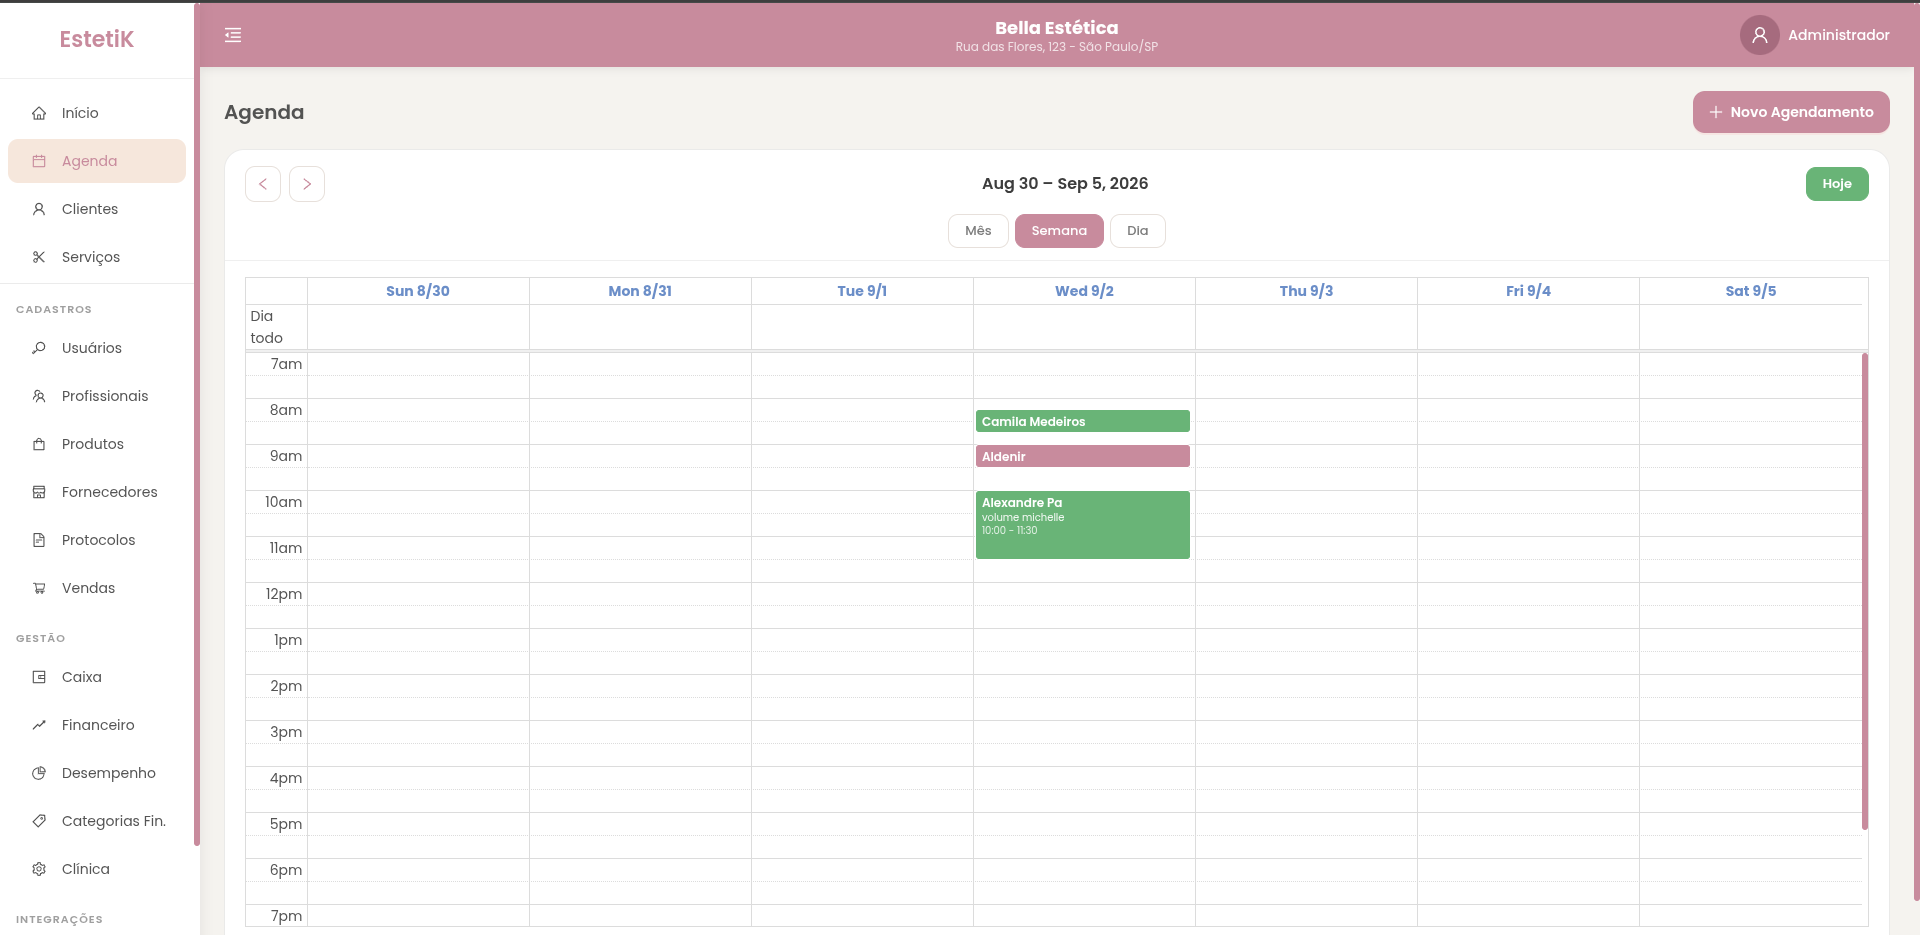The width and height of the screenshot is (1920, 935).
Task: Click the Vendas cart icon
Action: pyautogui.click(x=39, y=588)
